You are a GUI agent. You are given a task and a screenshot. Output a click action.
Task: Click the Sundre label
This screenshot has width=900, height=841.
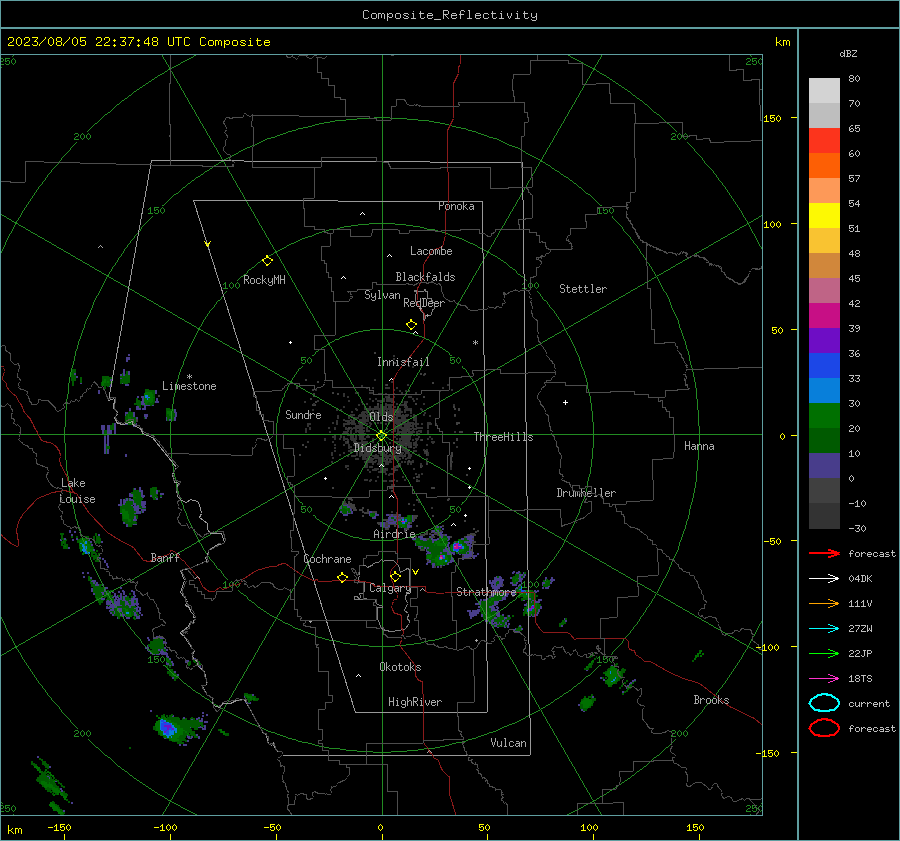303,415
